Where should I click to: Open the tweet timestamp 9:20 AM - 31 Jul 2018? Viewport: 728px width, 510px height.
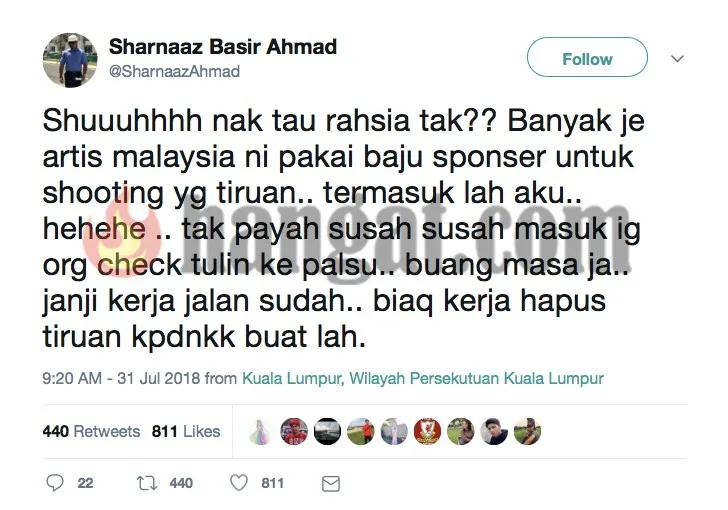click(x=121, y=378)
